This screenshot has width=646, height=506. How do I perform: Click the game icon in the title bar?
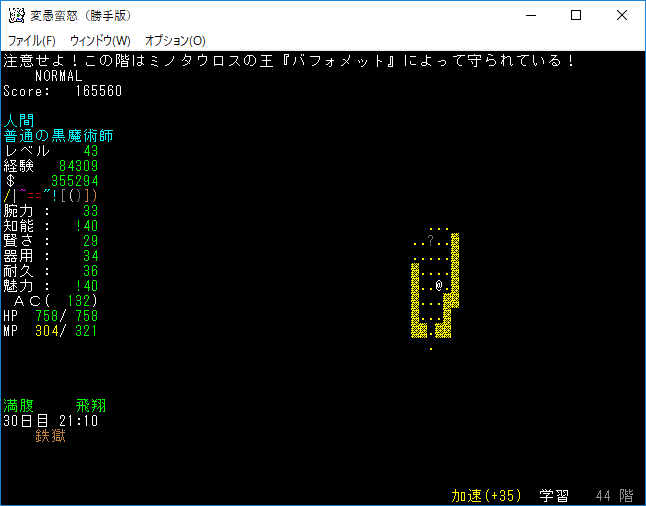pos(15,15)
